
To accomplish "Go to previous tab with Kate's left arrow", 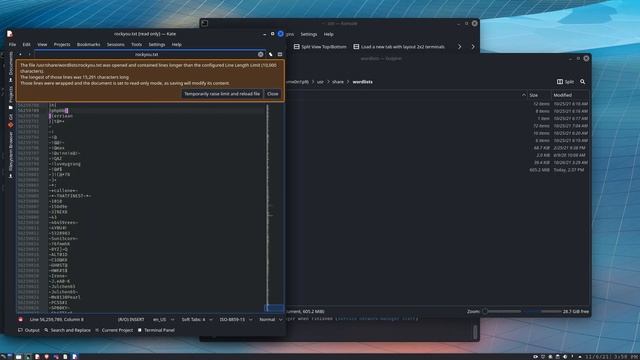I will pos(20,54).
